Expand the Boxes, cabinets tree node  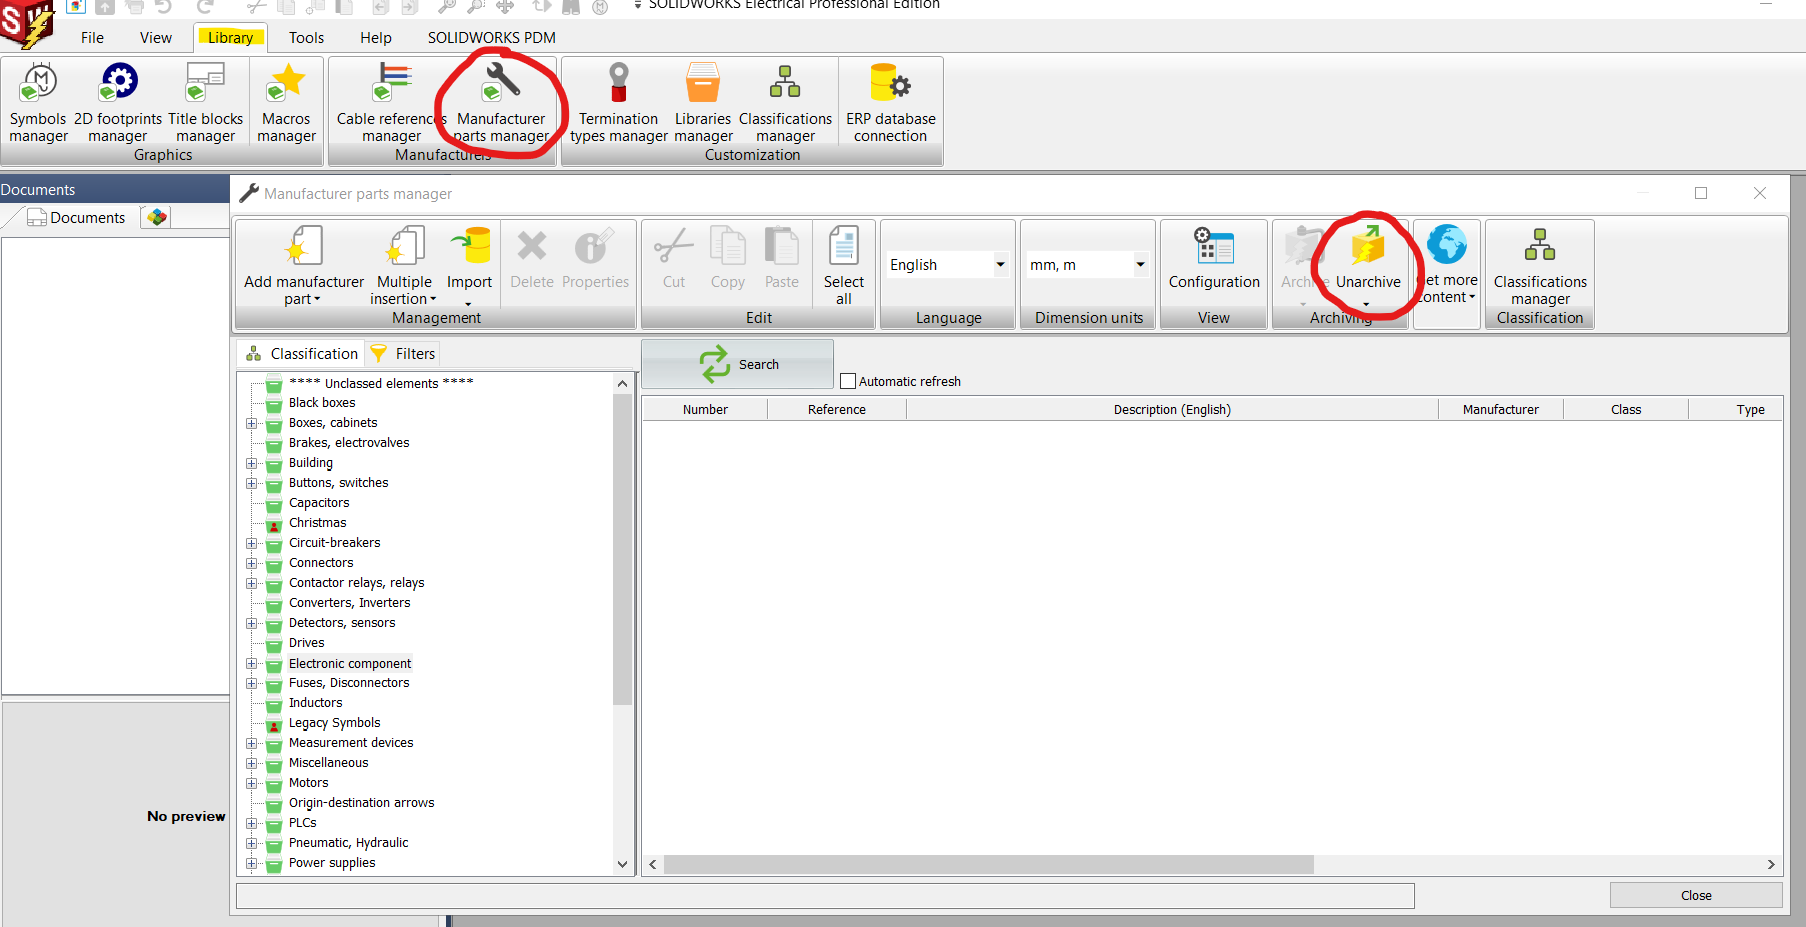[252, 423]
